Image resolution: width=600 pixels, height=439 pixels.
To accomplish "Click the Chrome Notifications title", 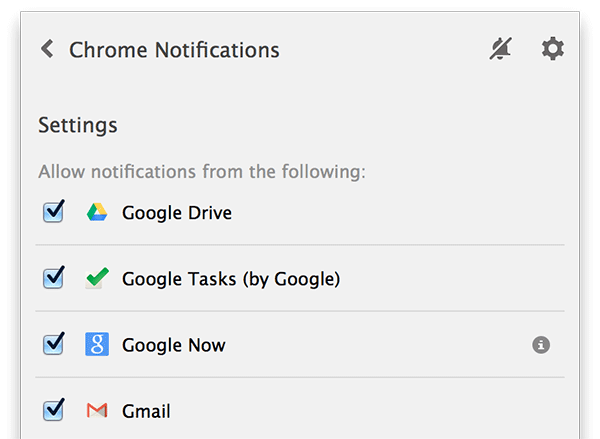I will [x=174, y=50].
